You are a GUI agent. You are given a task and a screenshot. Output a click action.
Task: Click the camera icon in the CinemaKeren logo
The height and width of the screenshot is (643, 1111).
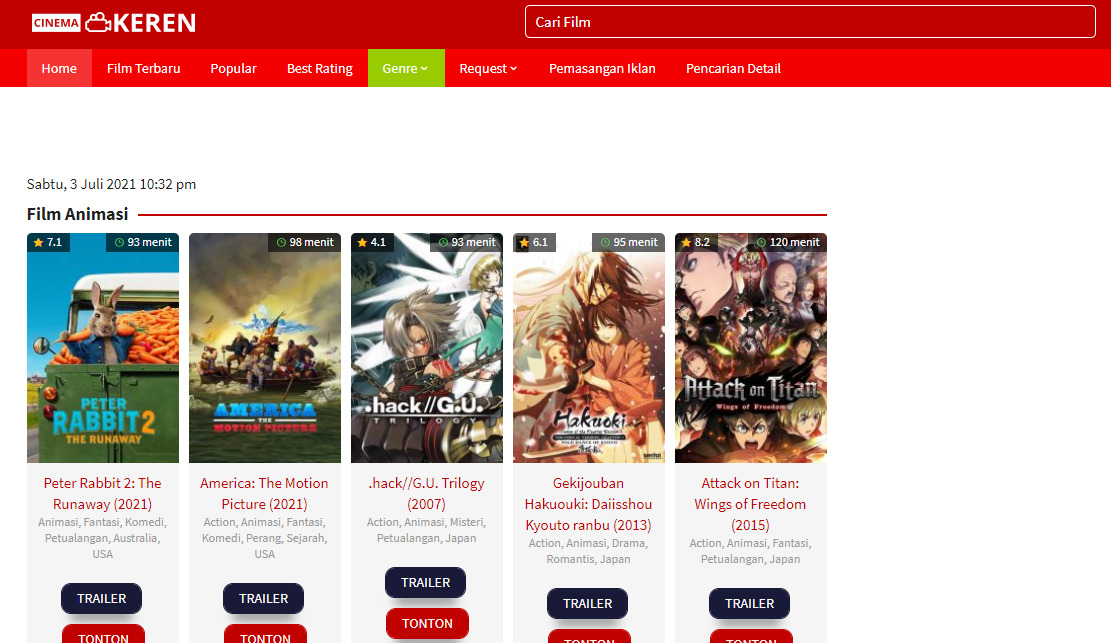pos(100,21)
